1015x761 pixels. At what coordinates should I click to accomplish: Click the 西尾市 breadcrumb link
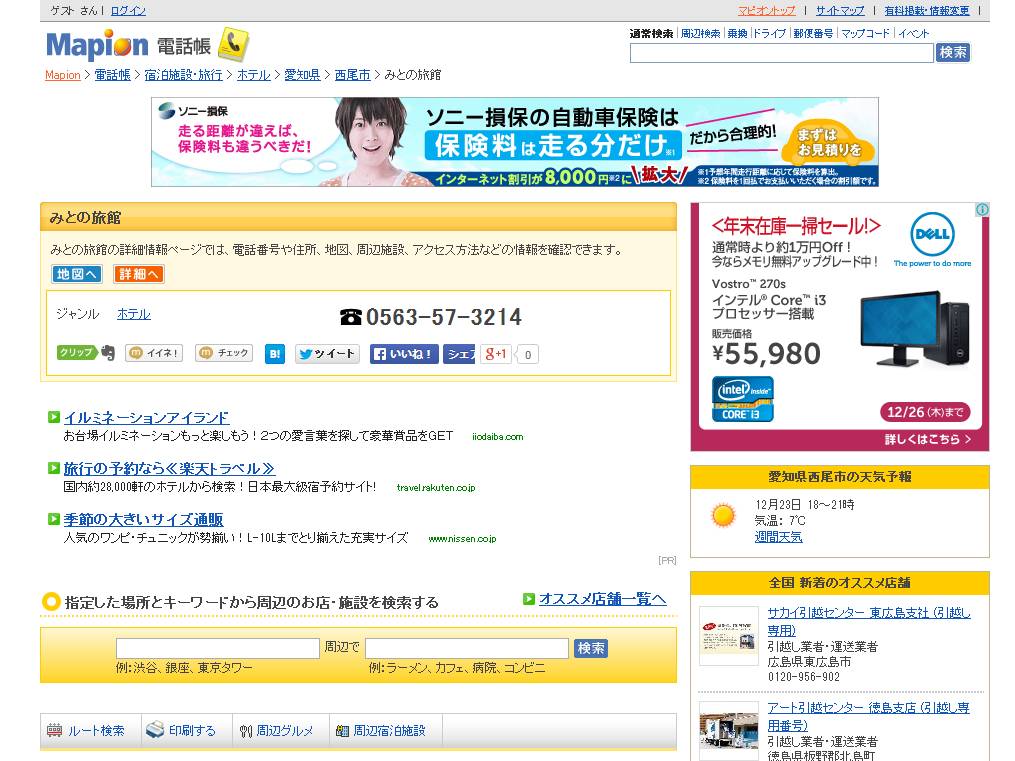(x=353, y=75)
